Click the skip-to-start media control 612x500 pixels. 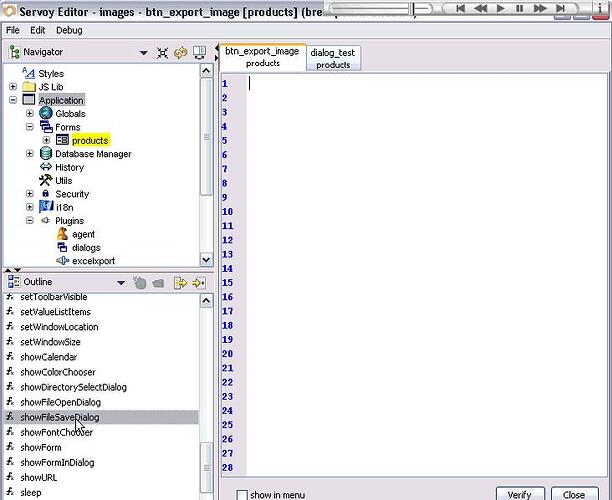[460, 8]
